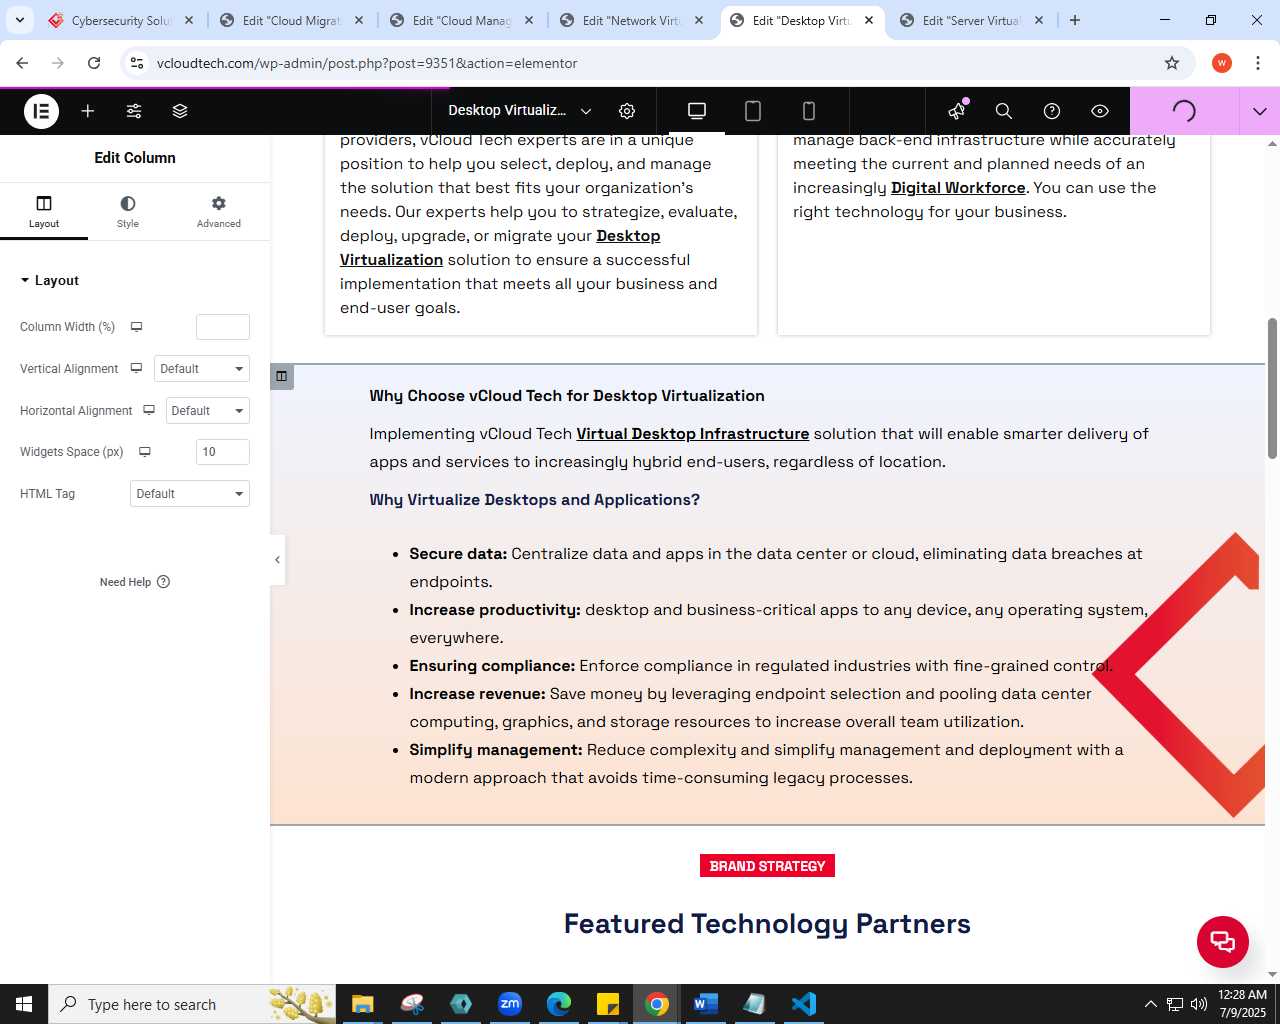This screenshot has height=1024, width=1280.
Task: Switch to mobile responsive view
Action: click(809, 111)
